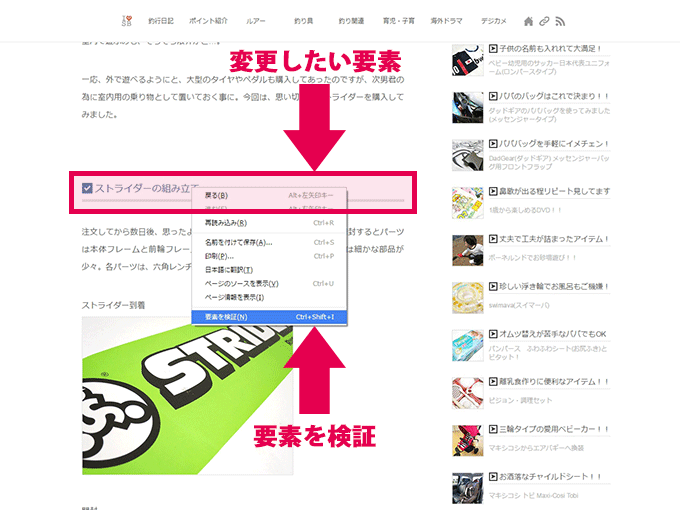Click description text swimava(スイマーバ)
This screenshot has height=510, width=680.
(x=519, y=305)
